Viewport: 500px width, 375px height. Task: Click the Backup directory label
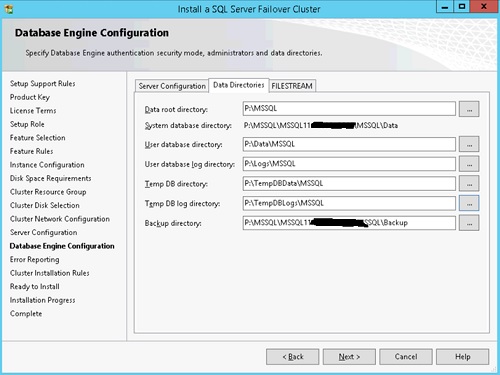[x=173, y=223]
